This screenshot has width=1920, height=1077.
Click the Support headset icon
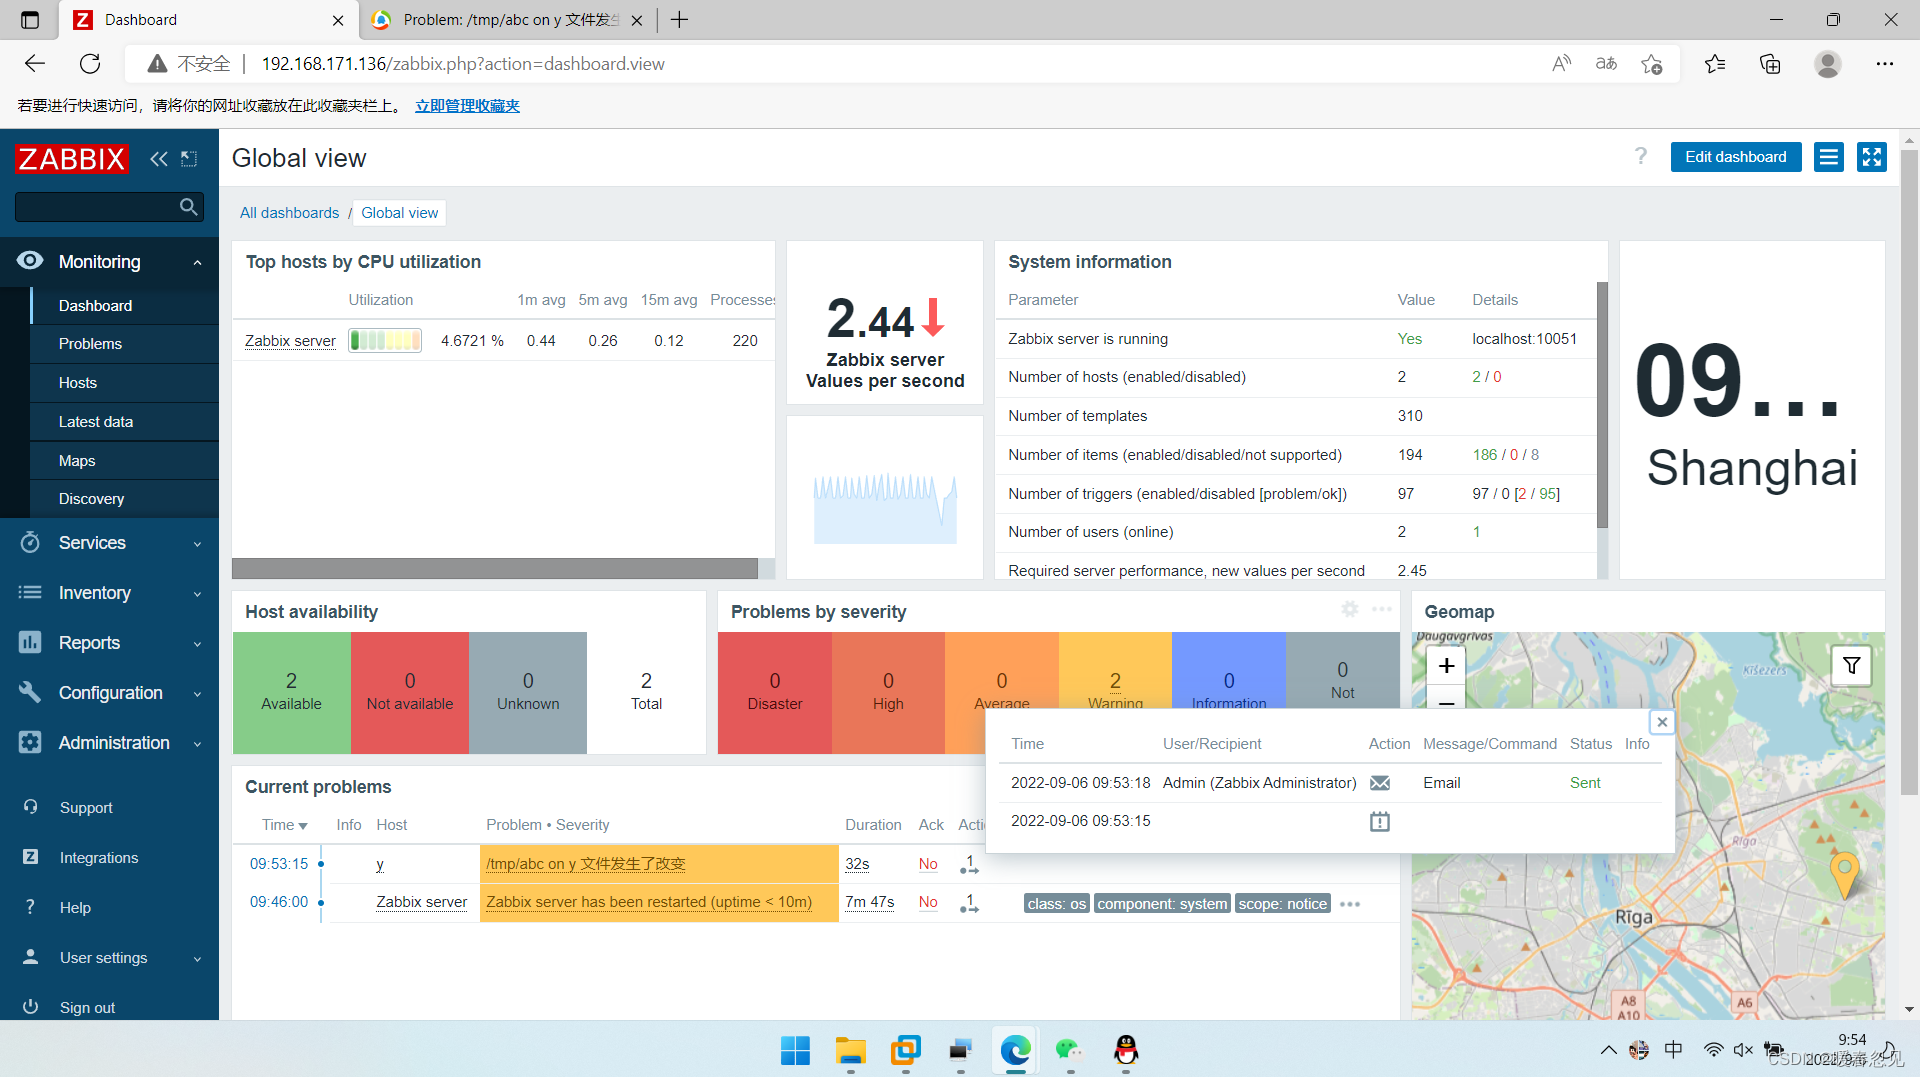coord(30,807)
